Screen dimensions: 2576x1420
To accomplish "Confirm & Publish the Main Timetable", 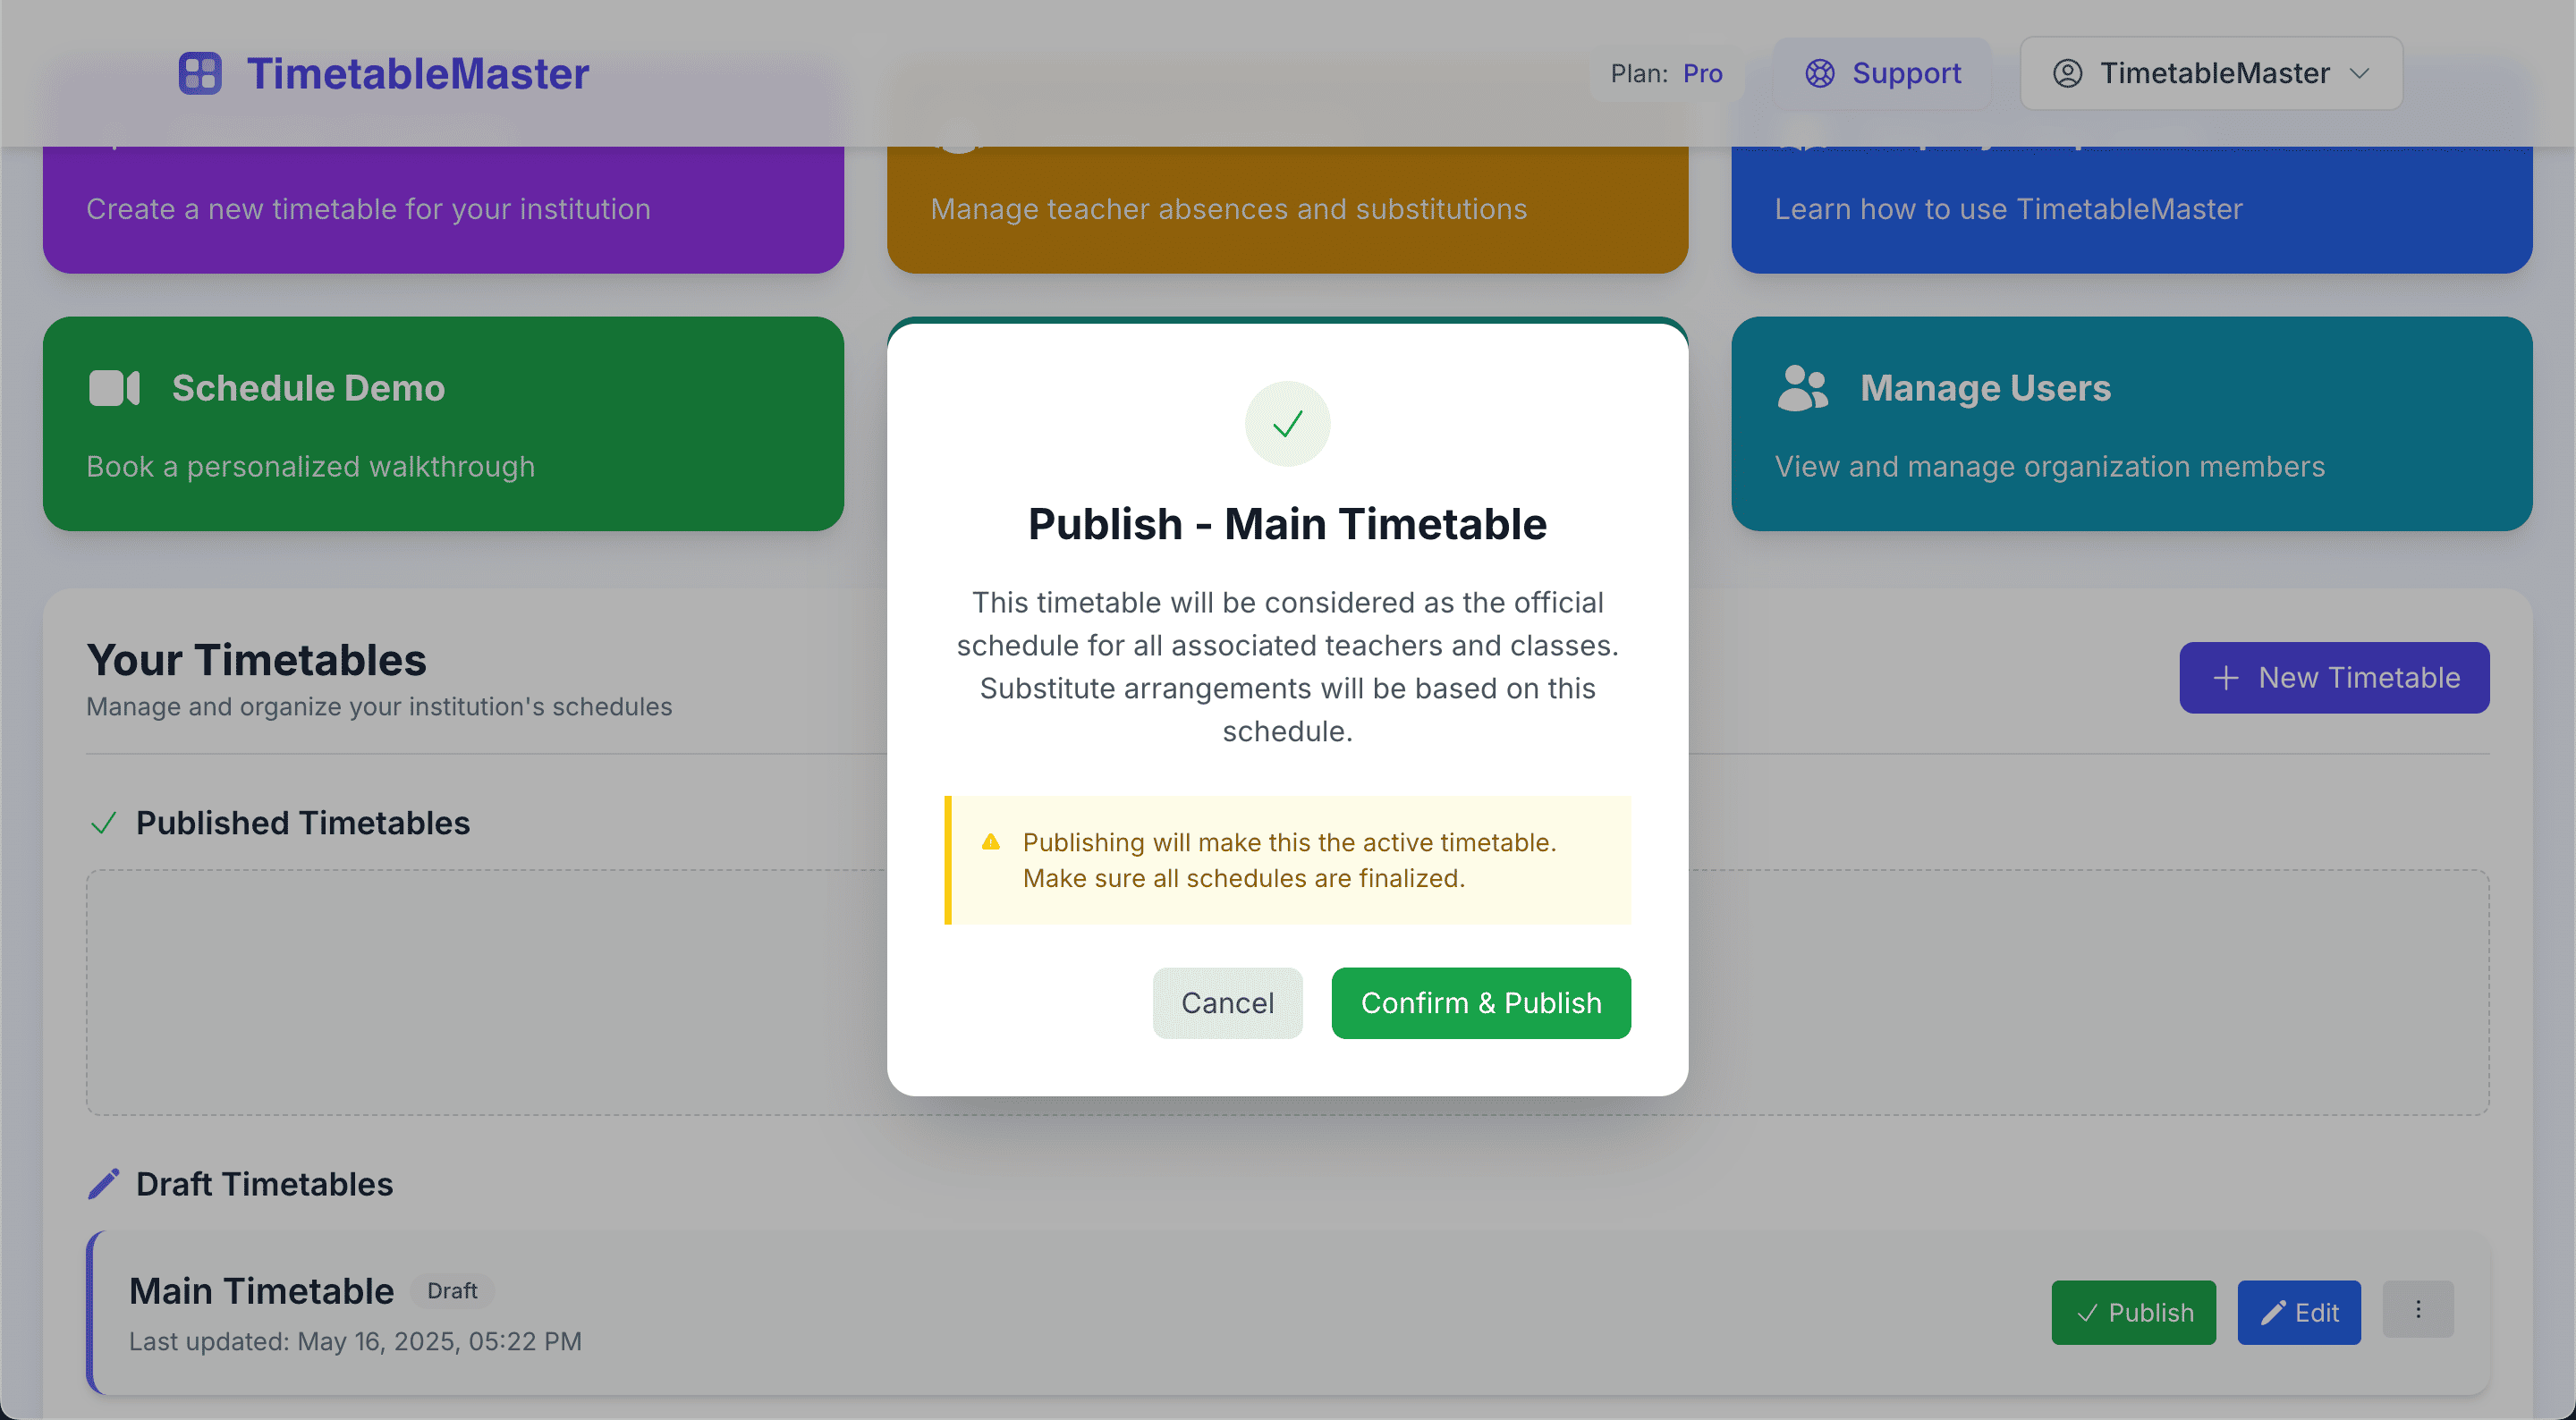I will point(1481,1003).
